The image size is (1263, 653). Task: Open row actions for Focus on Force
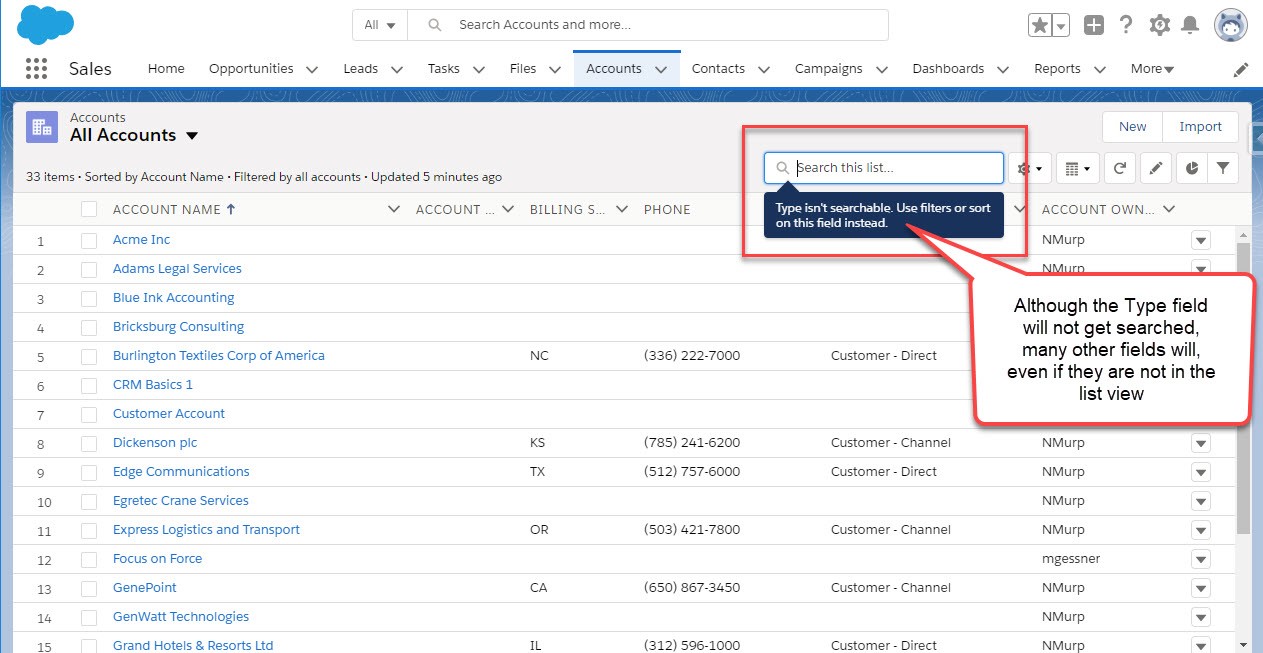[x=1201, y=559]
